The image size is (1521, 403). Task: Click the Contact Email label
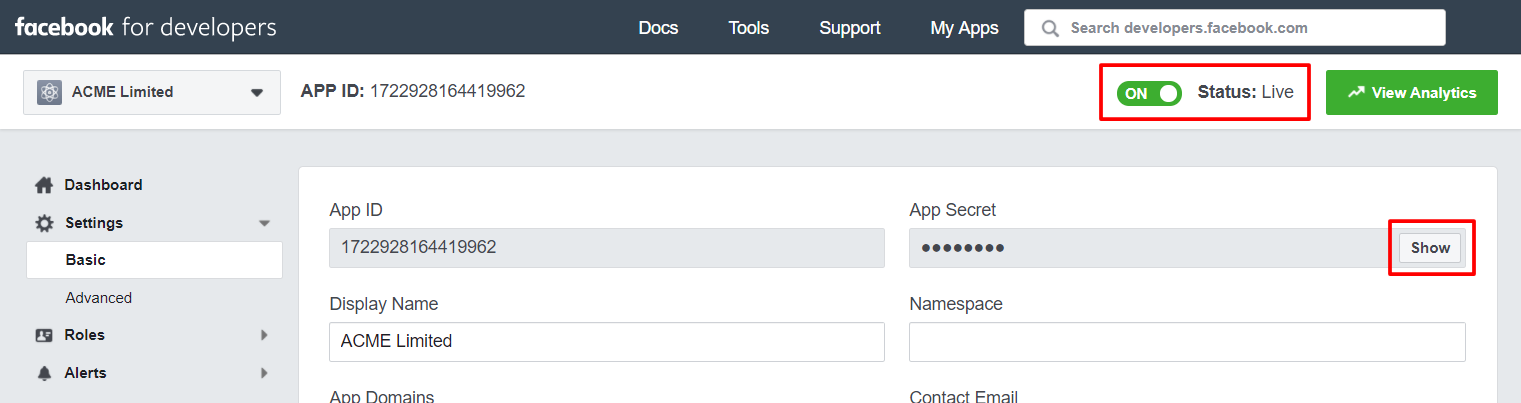coord(964,396)
